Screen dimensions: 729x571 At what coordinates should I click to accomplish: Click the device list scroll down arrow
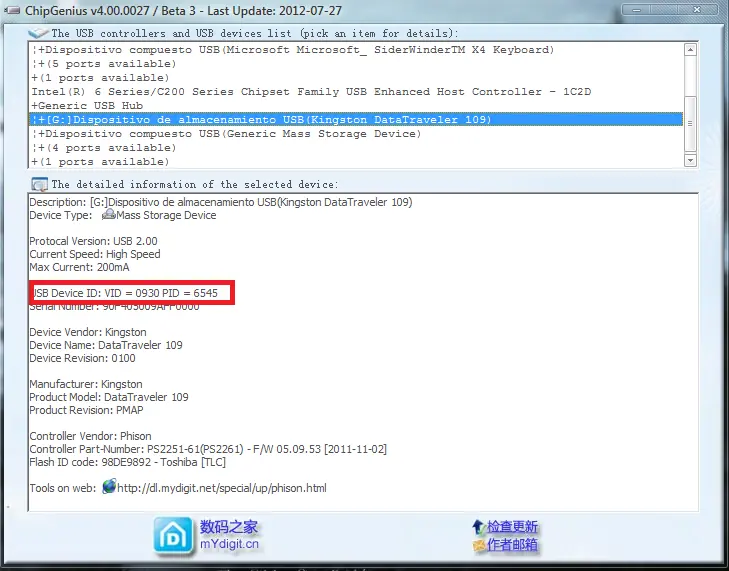[x=690, y=160]
